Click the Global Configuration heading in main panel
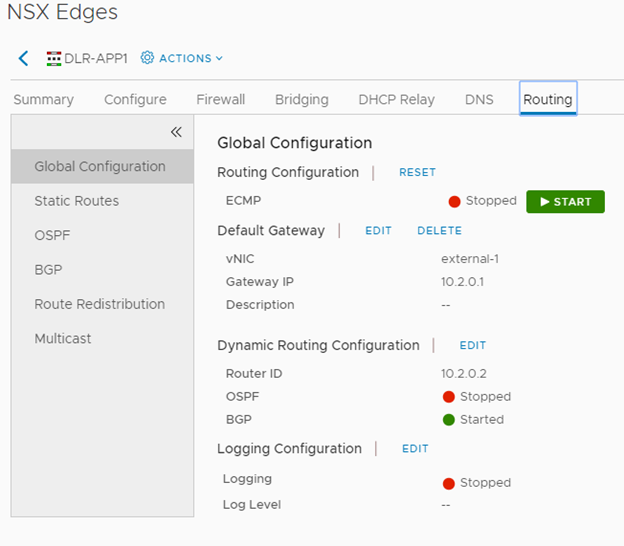The image size is (624, 546). pos(294,143)
